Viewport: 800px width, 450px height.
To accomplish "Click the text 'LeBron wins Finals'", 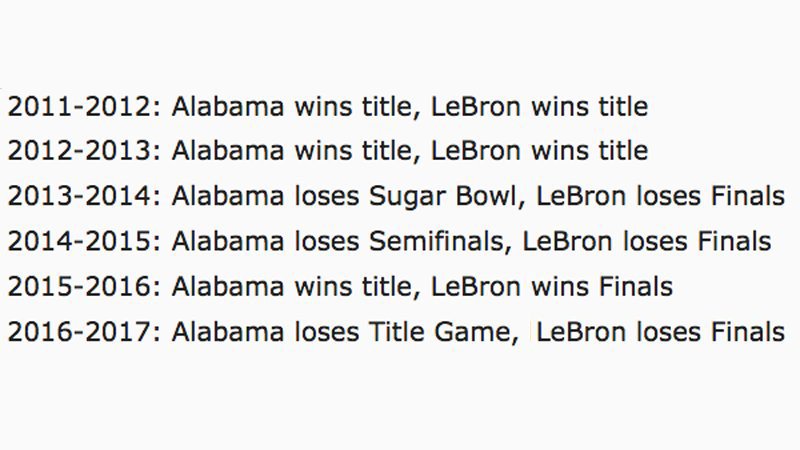I will 552,287.
